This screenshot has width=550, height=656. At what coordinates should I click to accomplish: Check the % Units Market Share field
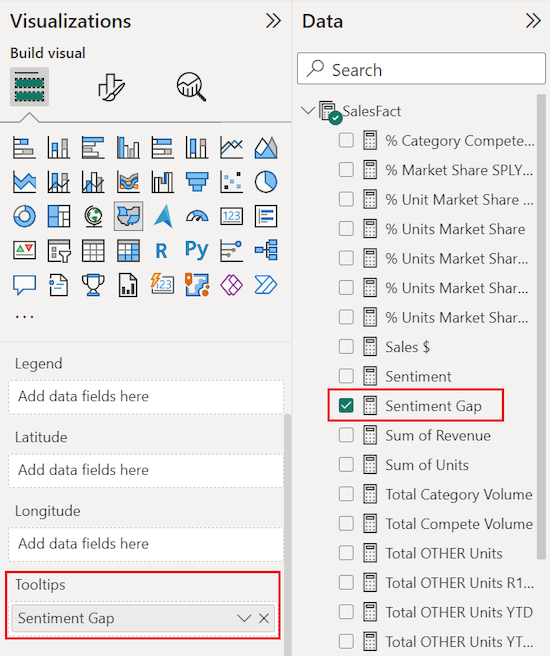(x=346, y=229)
